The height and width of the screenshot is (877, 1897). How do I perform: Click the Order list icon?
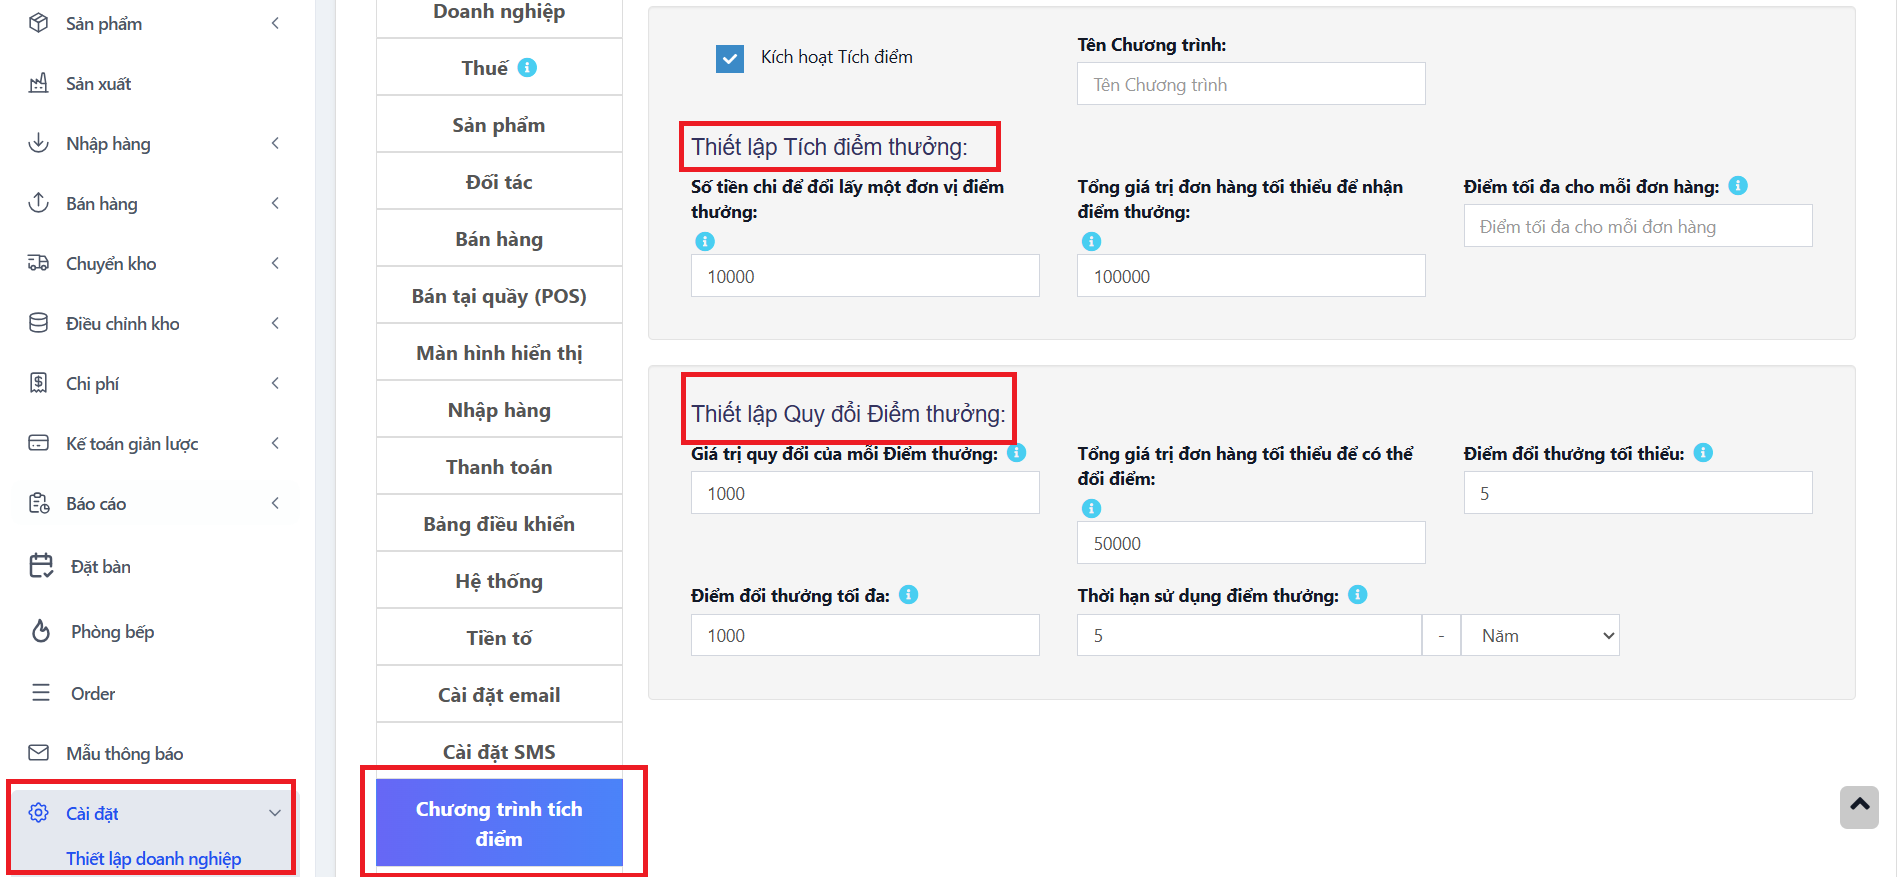(41, 693)
